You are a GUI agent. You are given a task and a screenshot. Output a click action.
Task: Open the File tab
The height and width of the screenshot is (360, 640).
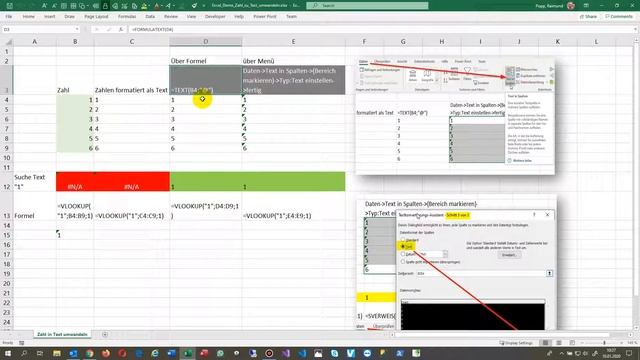coord(9,17)
